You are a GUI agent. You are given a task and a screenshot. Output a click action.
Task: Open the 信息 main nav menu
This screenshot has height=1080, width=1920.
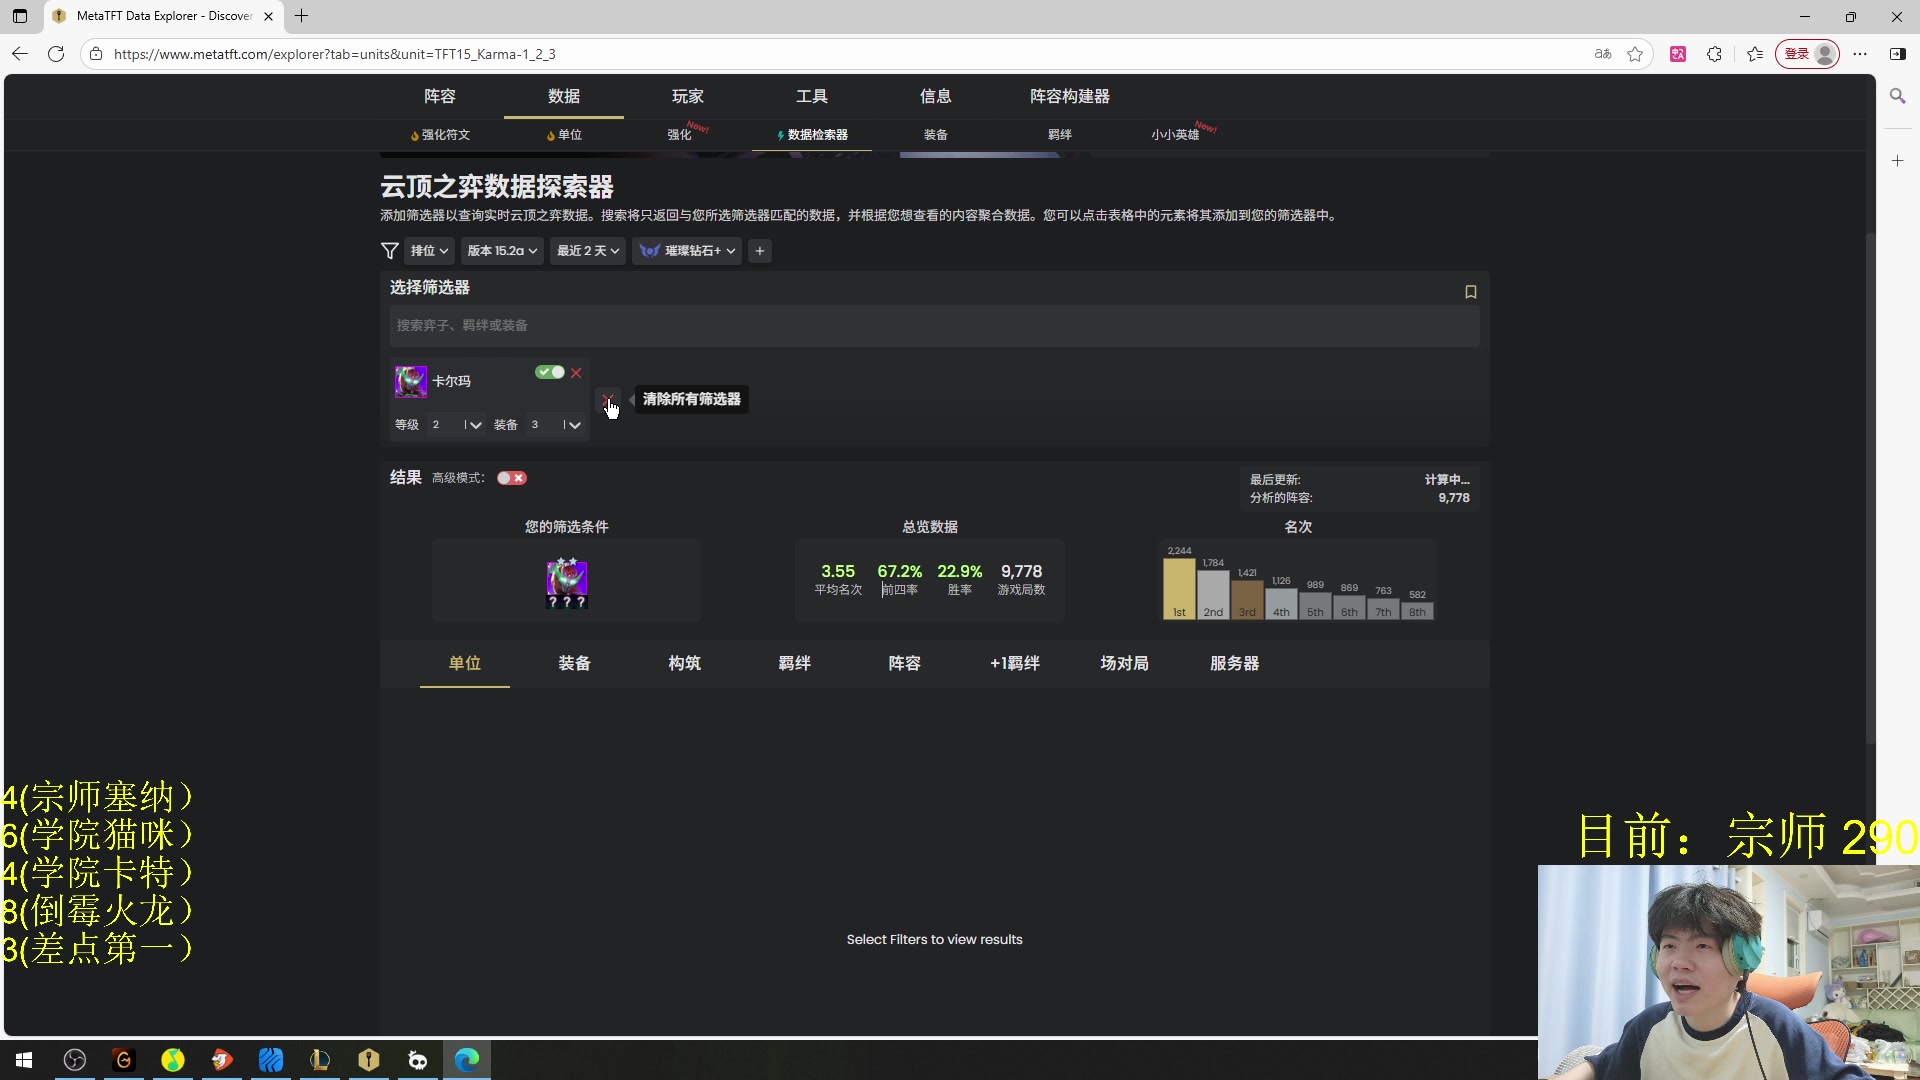[936, 96]
